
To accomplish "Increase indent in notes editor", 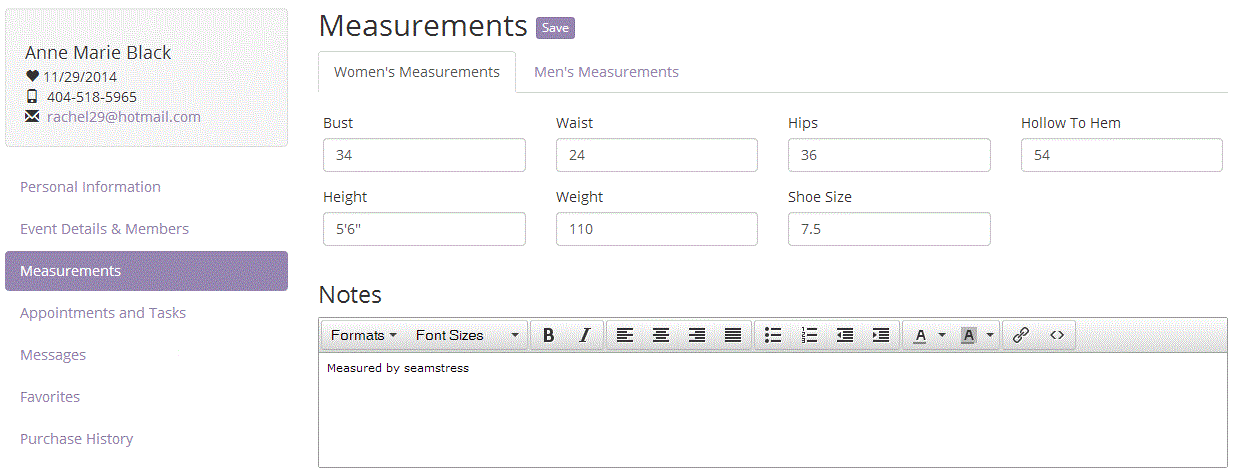I will [x=881, y=335].
